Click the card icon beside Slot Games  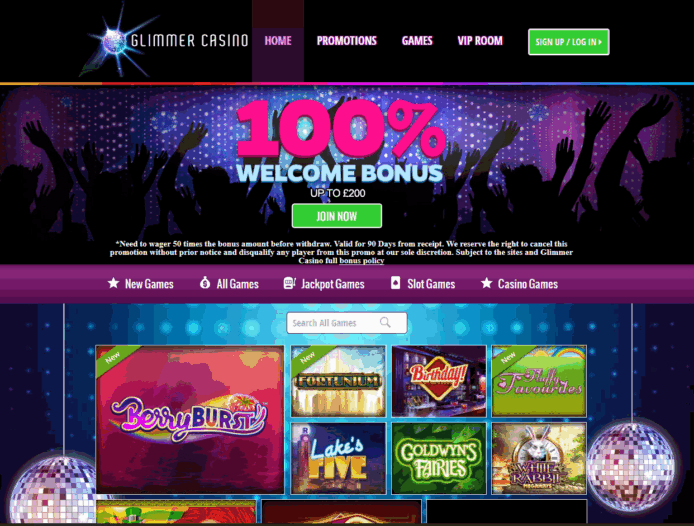395,283
